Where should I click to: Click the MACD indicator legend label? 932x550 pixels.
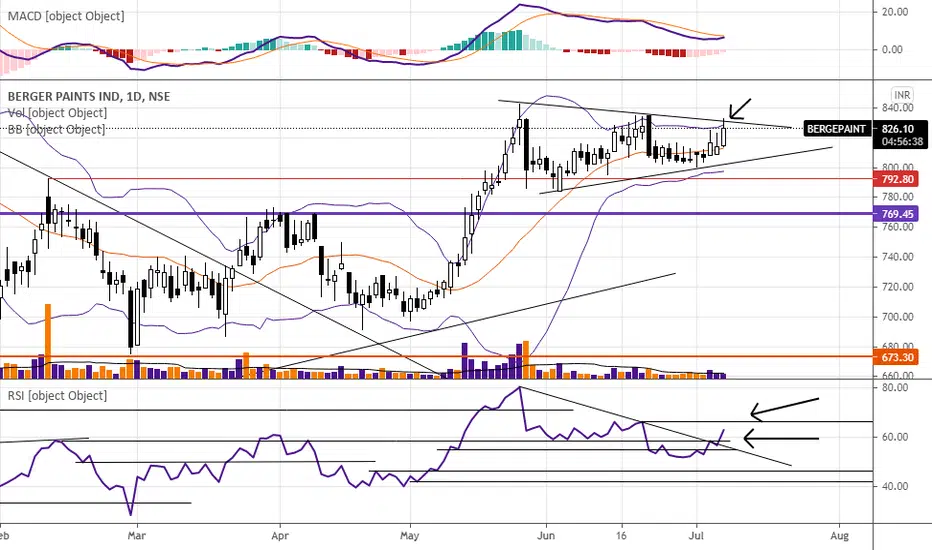coord(66,16)
